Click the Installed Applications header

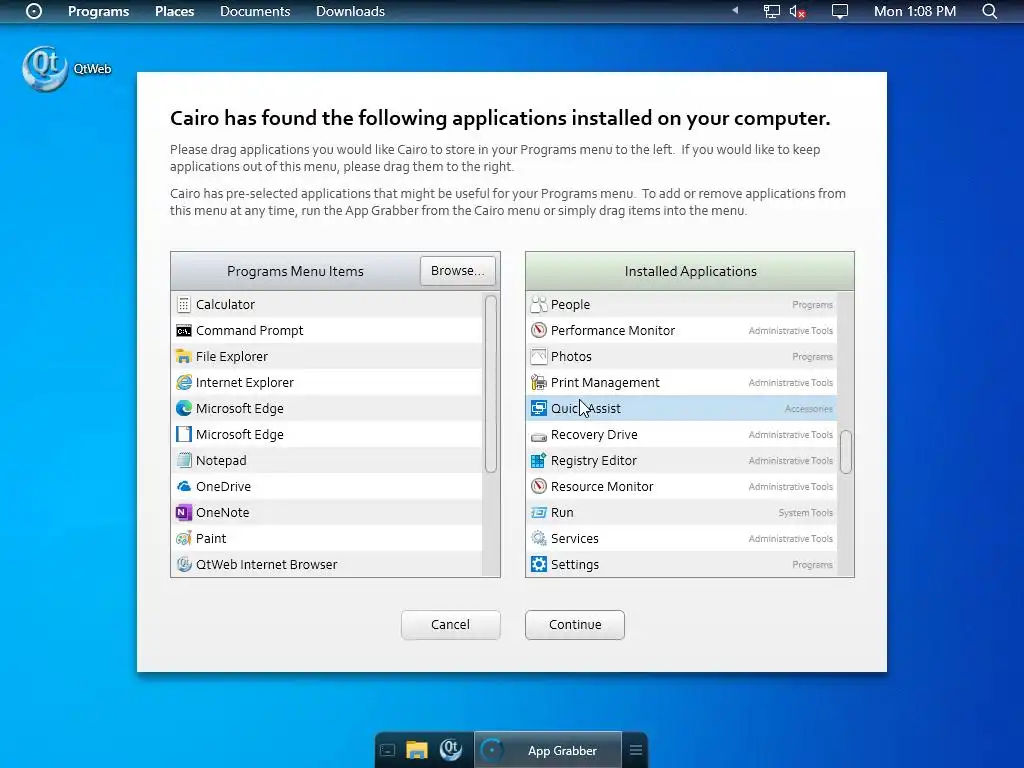(690, 271)
